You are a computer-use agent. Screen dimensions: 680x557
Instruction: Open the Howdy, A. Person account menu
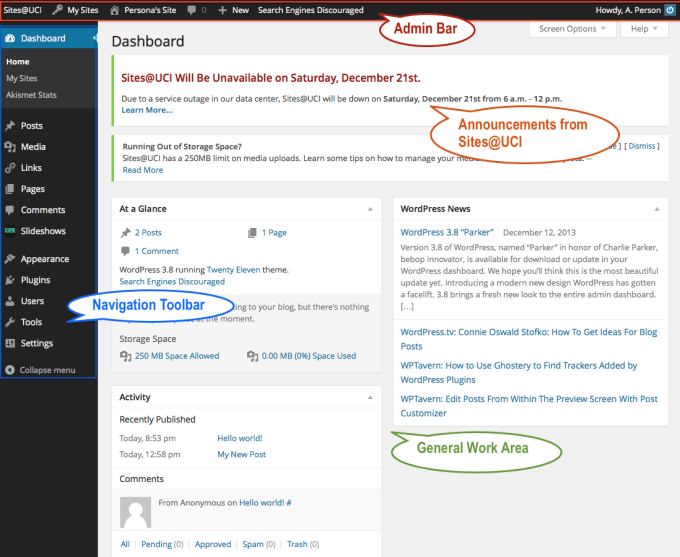(635, 10)
